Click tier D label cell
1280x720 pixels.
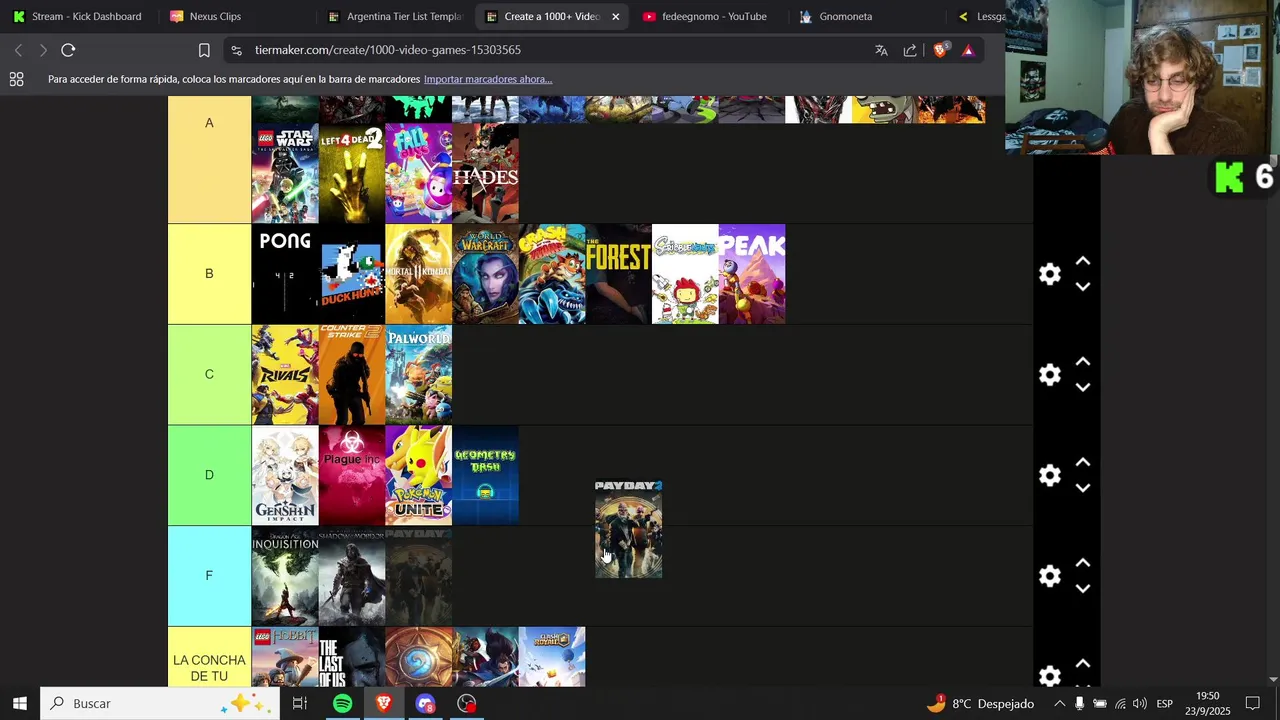[x=209, y=475]
